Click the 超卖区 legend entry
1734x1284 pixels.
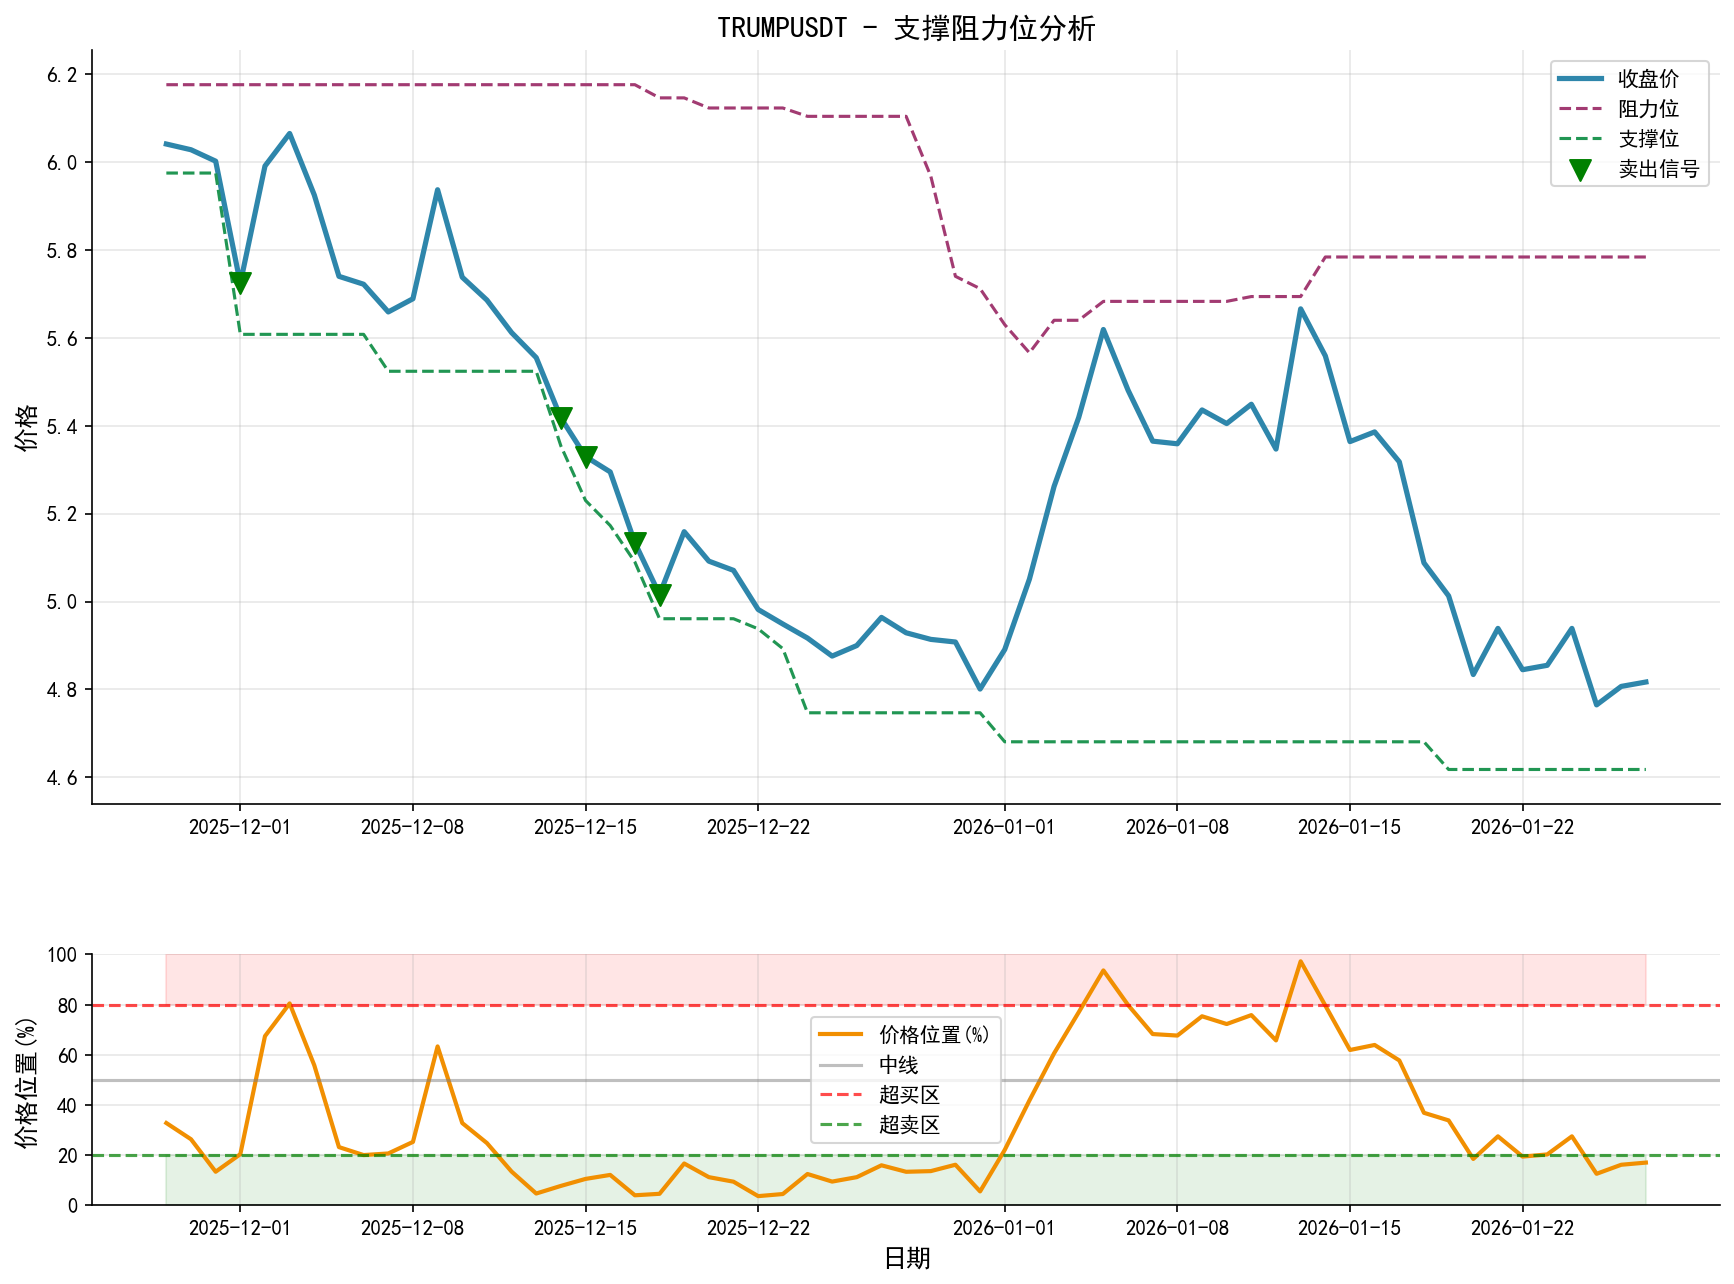[909, 1125]
